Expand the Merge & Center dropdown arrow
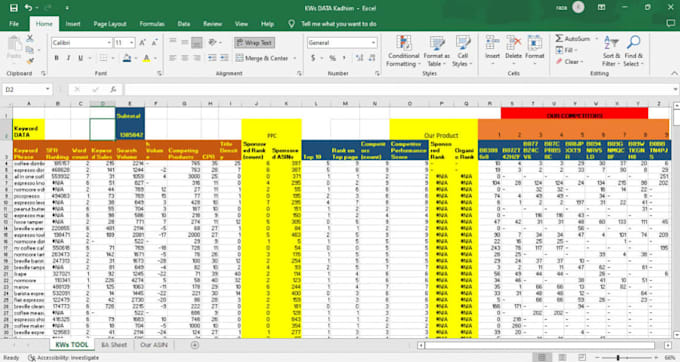The height and width of the screenshot is (362, 680). 294,58
